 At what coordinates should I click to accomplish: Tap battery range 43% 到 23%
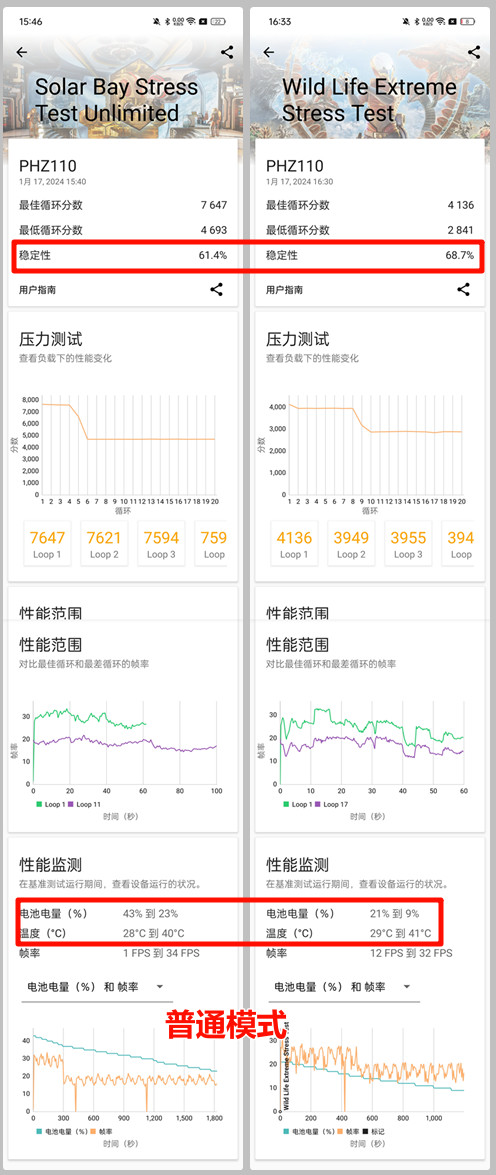[x=150, y=913]
